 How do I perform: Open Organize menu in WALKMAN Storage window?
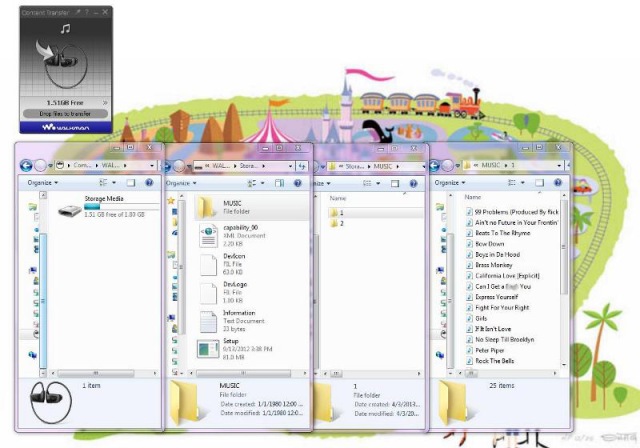point(181,183)
